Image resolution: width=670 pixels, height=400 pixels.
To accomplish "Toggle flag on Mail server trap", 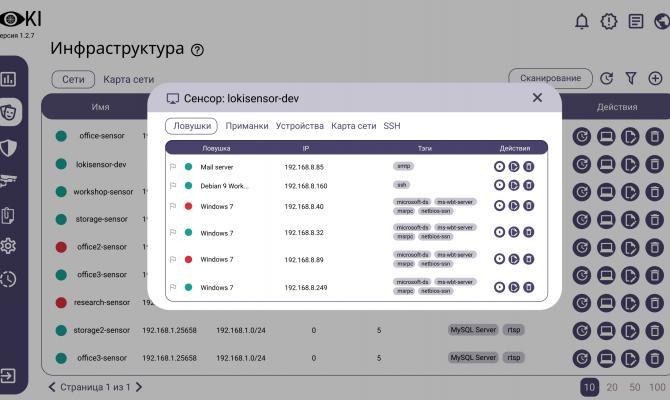I will pyautogui.click(x=173, y=167).
